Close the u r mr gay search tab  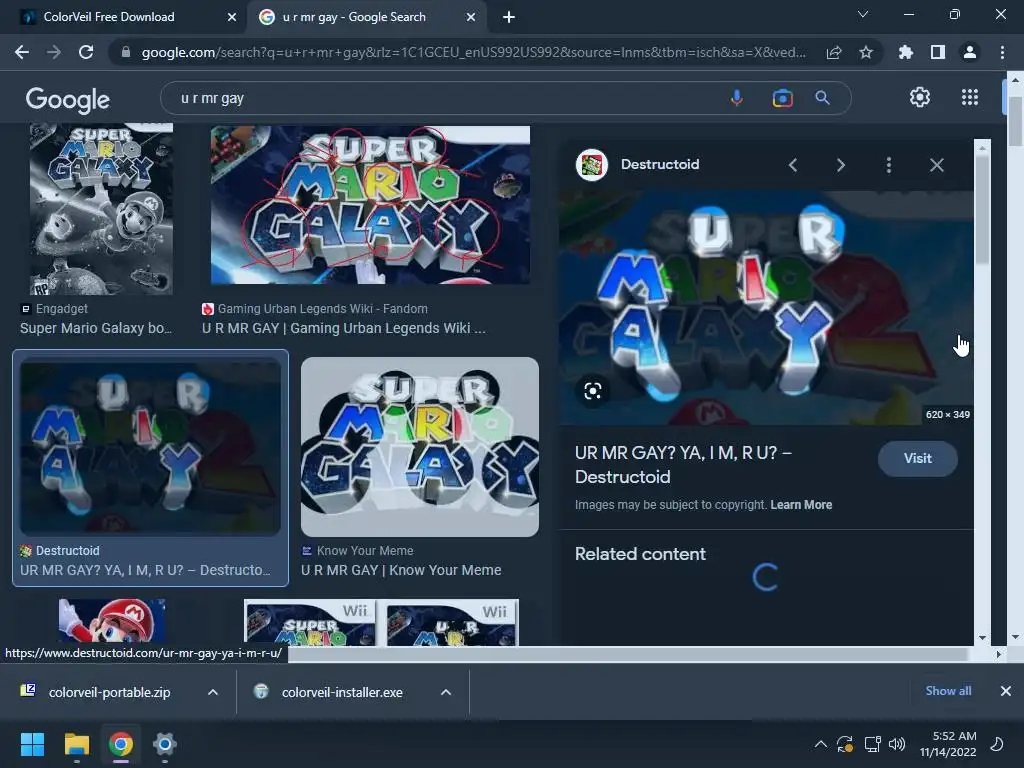click(x=471, y=17)
